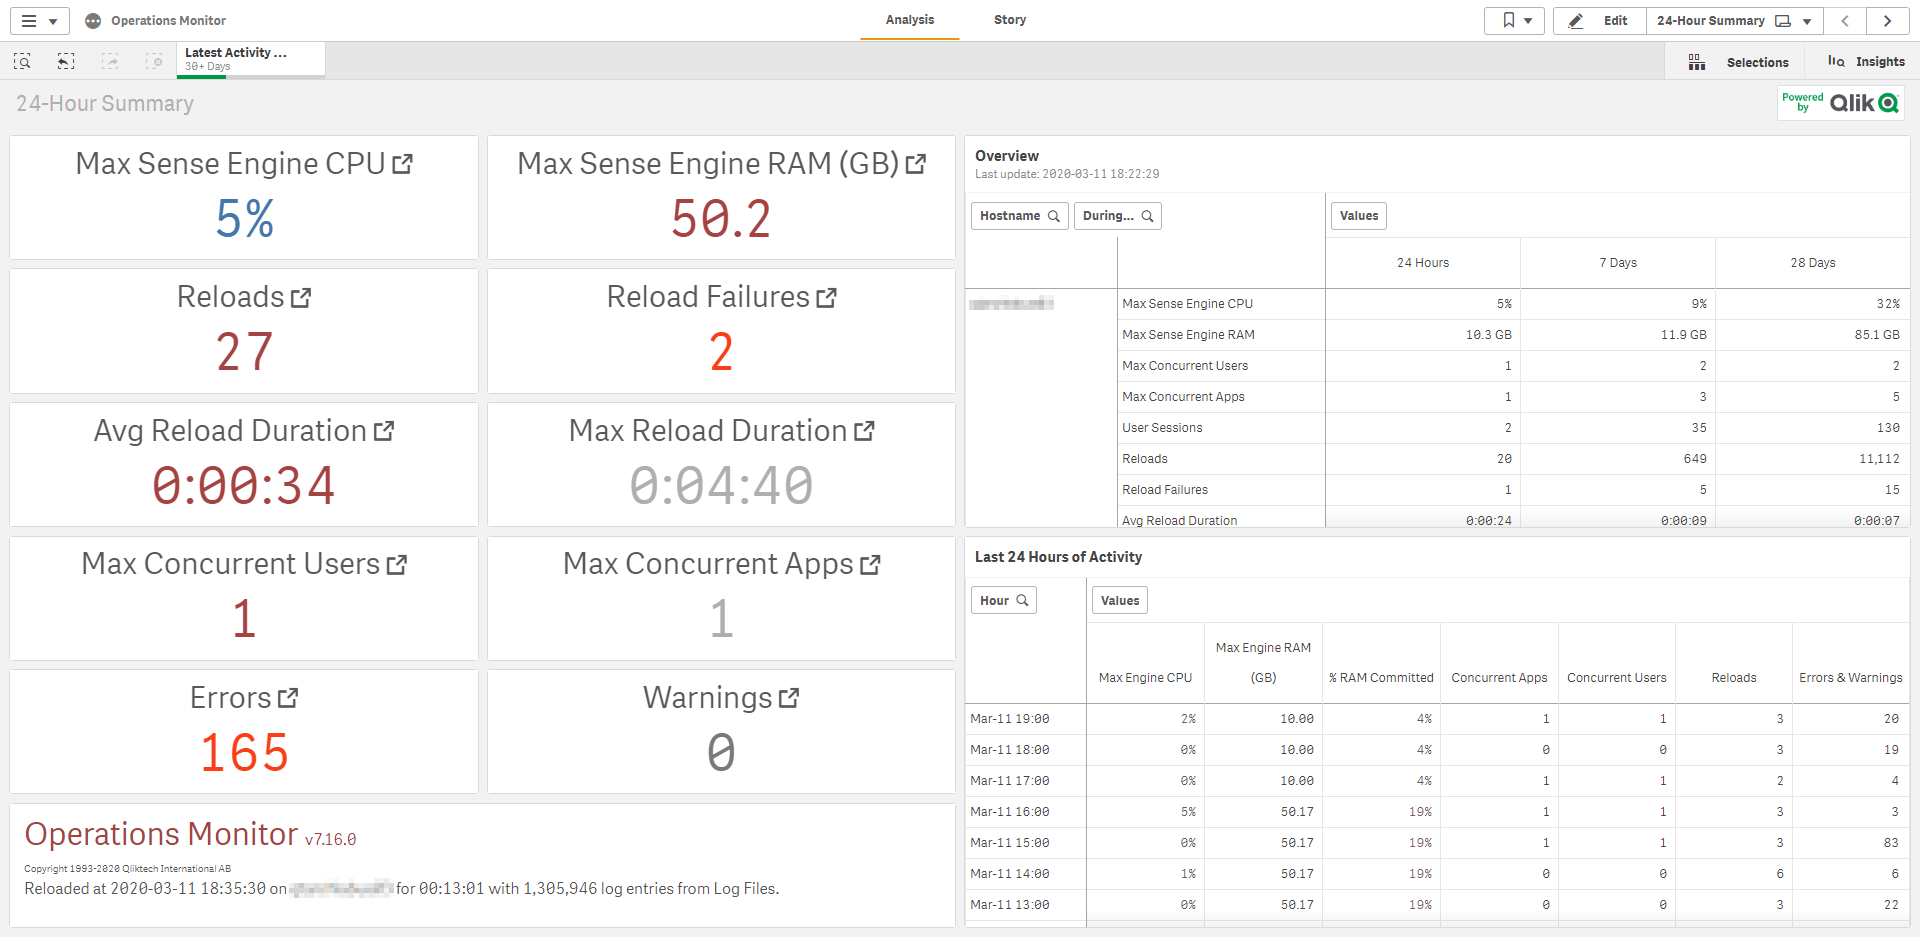The height and width of the screenshot is (937, 1920).
Task: Select the 24 Hours column header
Action: click(1423, 263)
